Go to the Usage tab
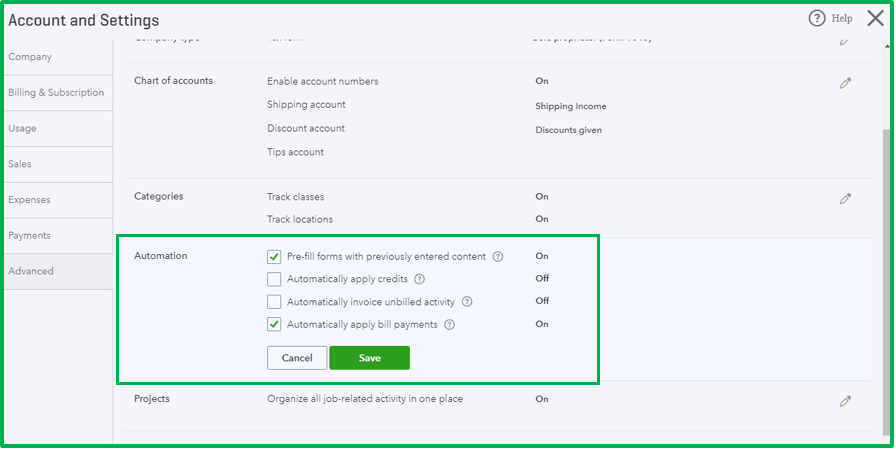The width and height of the screenshot is (896, 450). point(58,128)
